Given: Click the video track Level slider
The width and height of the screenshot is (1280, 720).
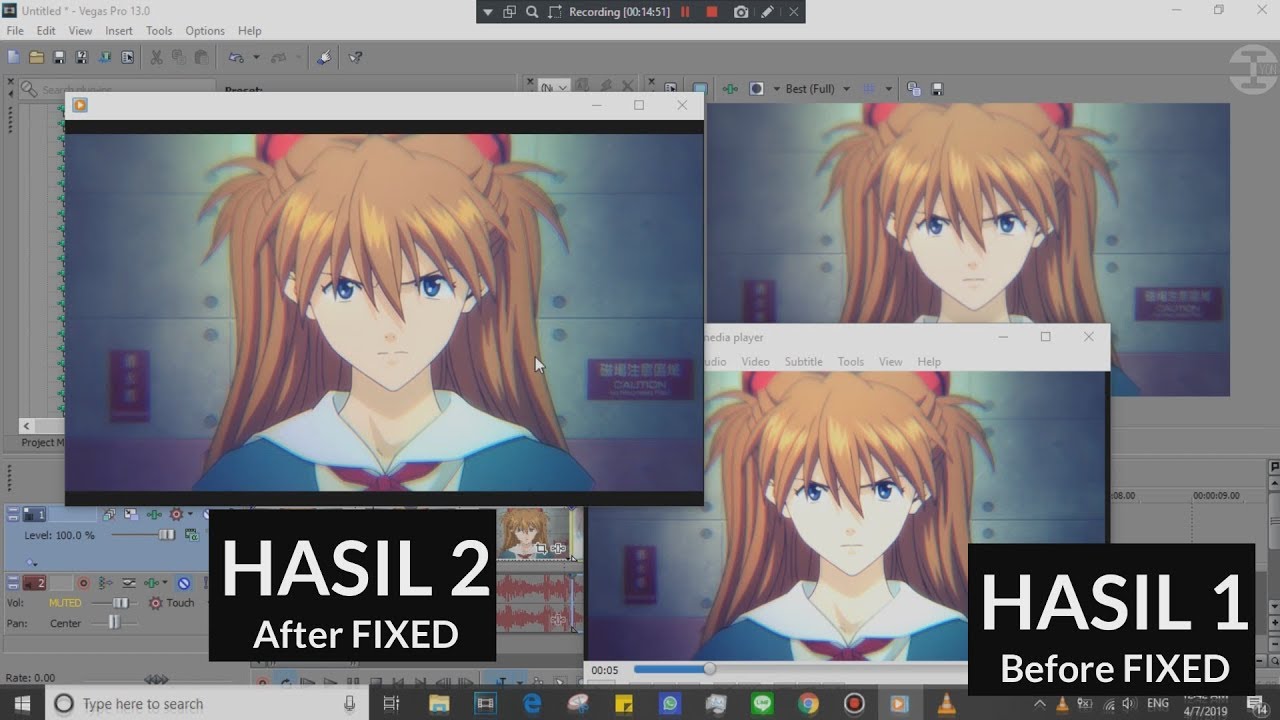Looking at the screenshot, I should (x=166, y=535).
